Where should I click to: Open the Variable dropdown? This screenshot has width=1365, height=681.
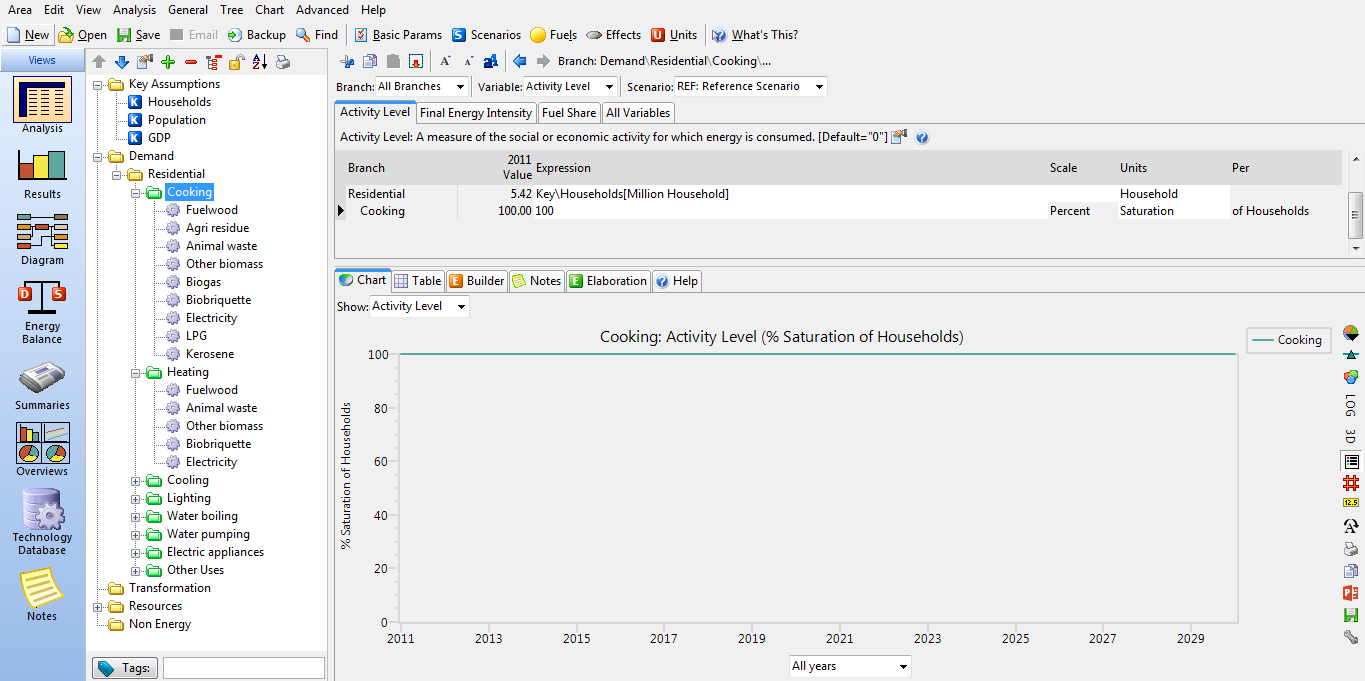point(569,87)
